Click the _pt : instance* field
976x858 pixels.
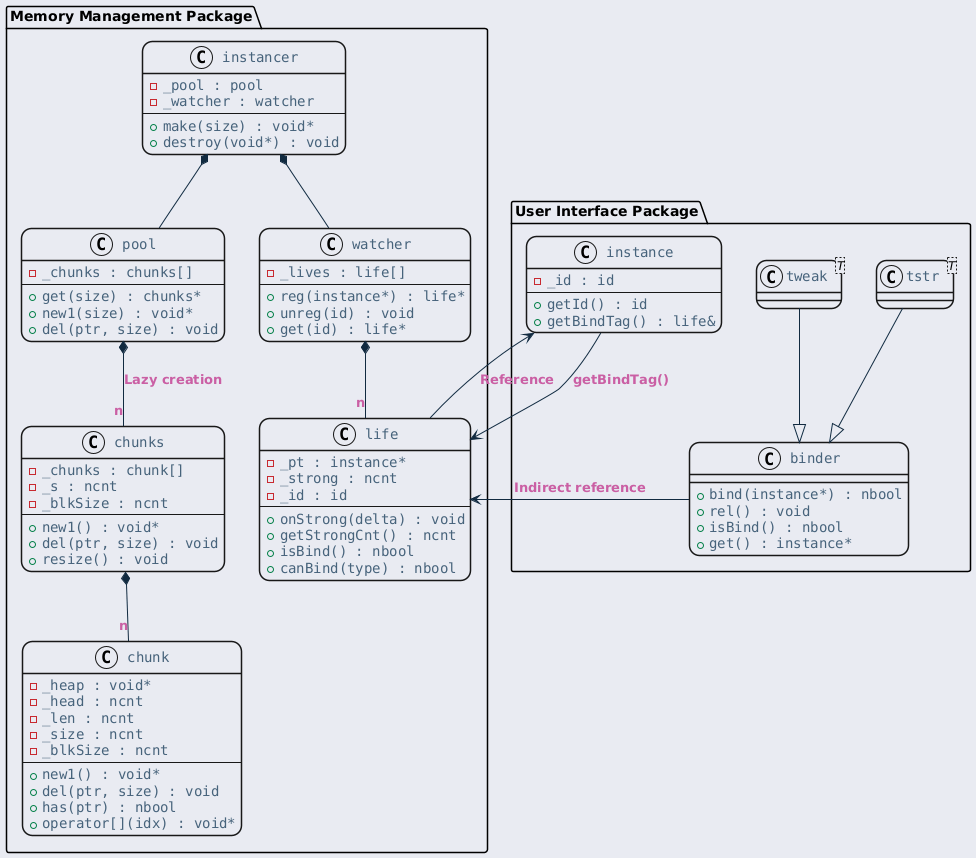pos(342,462)
